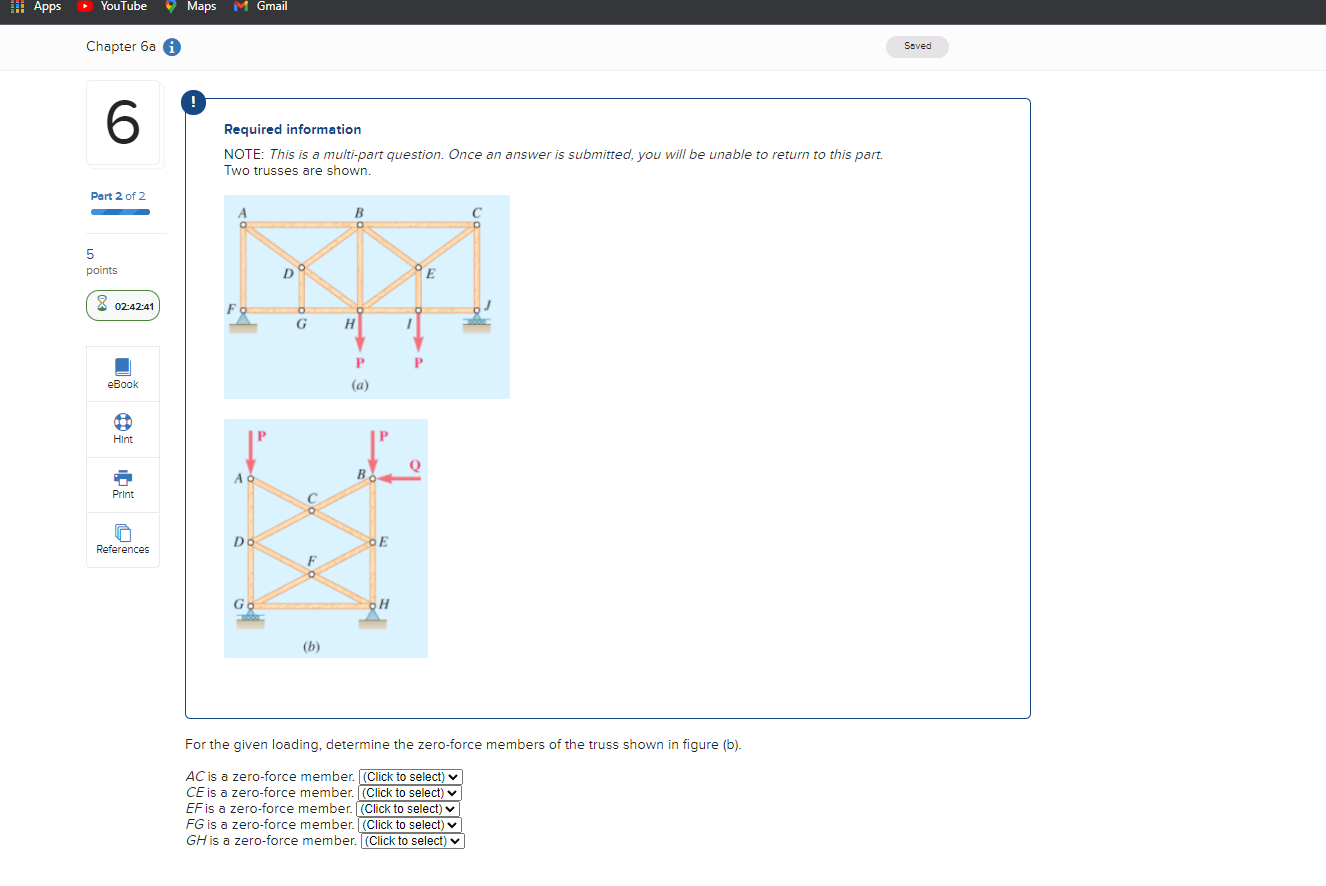Click the Saved status button
Screen dimensions: 1326x886
(x=917, y=46)
